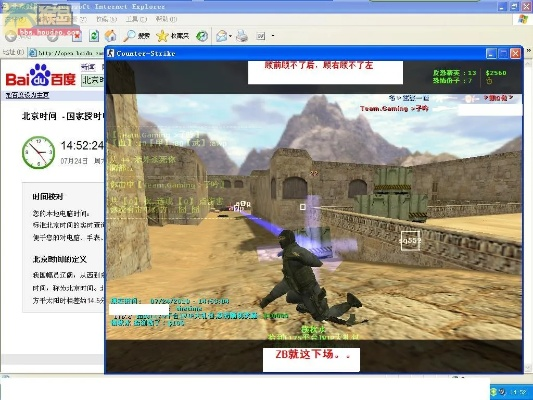Image resolution: width=533 pixels, height=400 pixels.
Task: Click the analog clock image
Action: pyautogui.click(x=38, y=152)
